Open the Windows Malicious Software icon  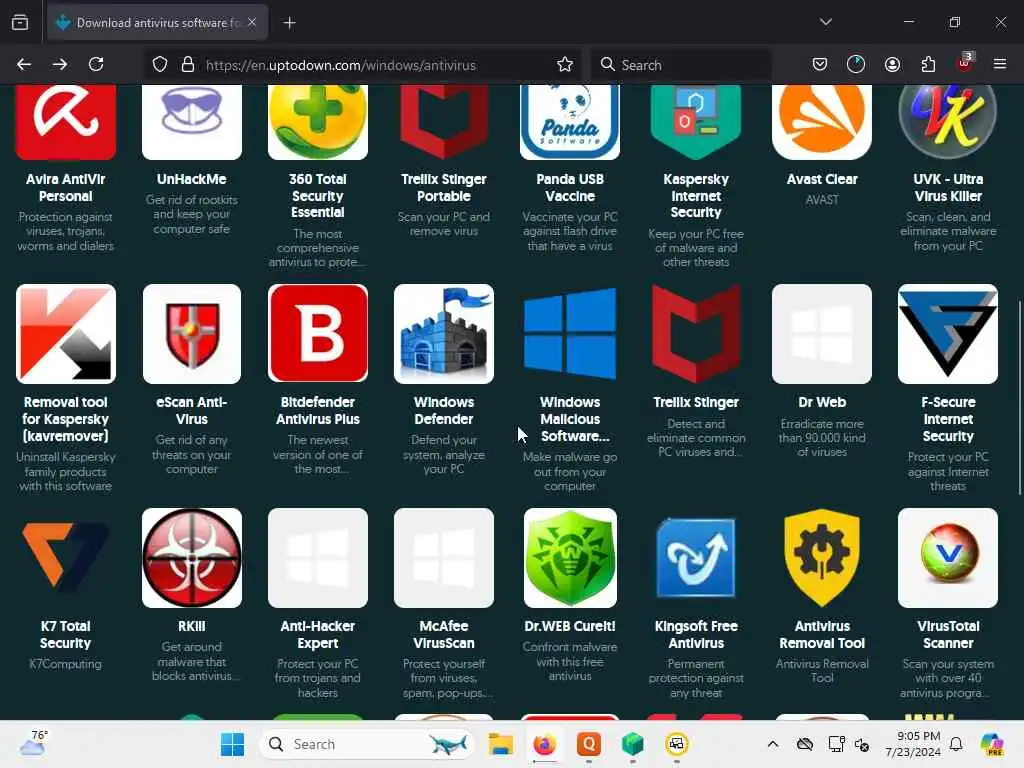tap(569, 334)
